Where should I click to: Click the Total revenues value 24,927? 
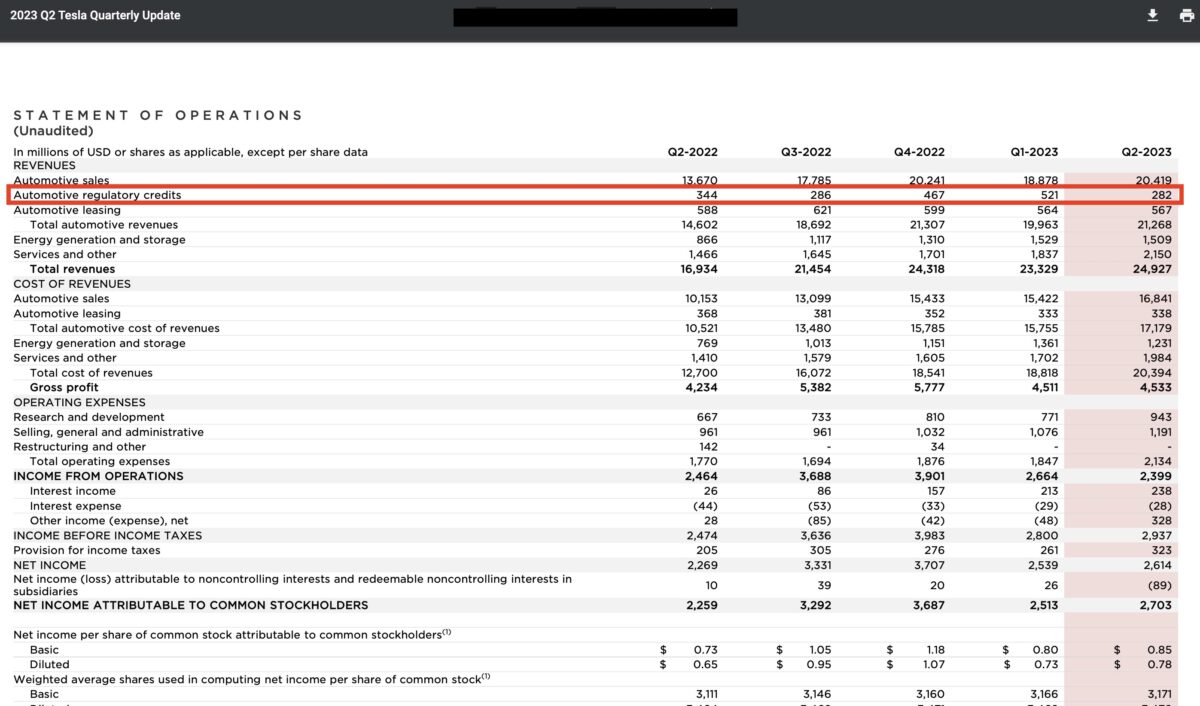[1153, 269]
